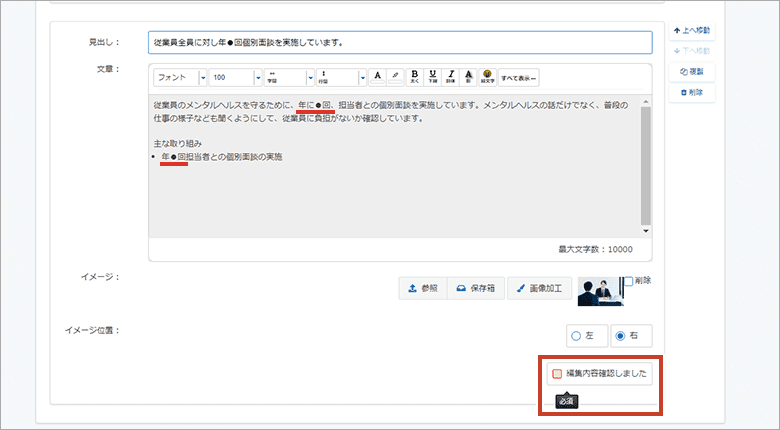Click the 複製 duplicate block button
Screen dimensions: 780x430
click(691, 72)
